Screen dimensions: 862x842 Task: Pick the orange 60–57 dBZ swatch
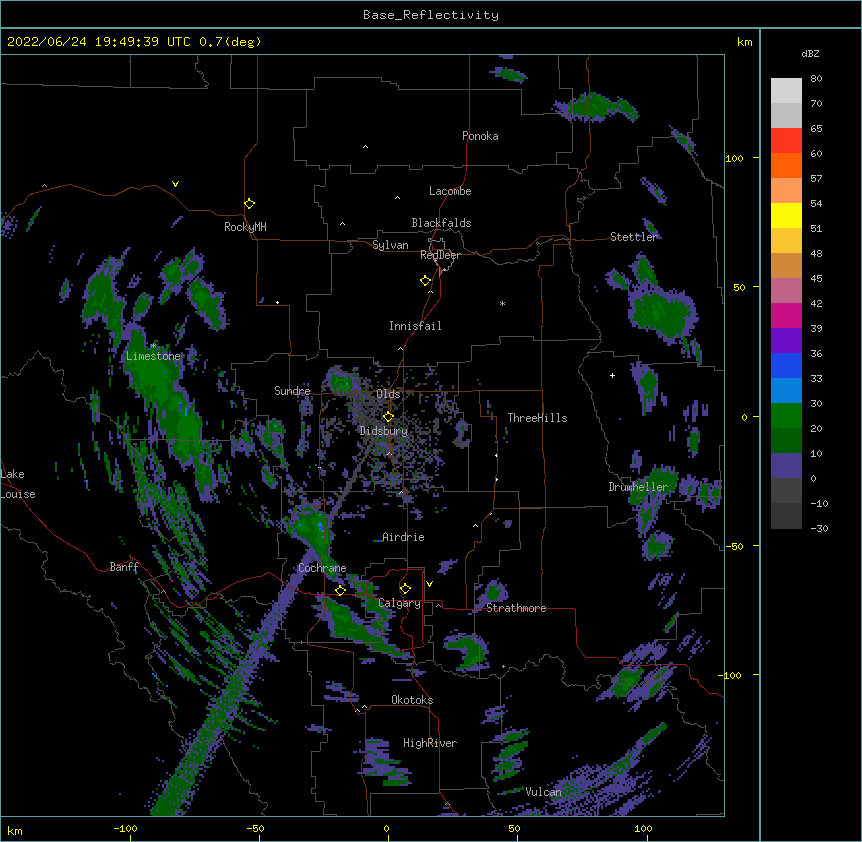pos(786,165)
